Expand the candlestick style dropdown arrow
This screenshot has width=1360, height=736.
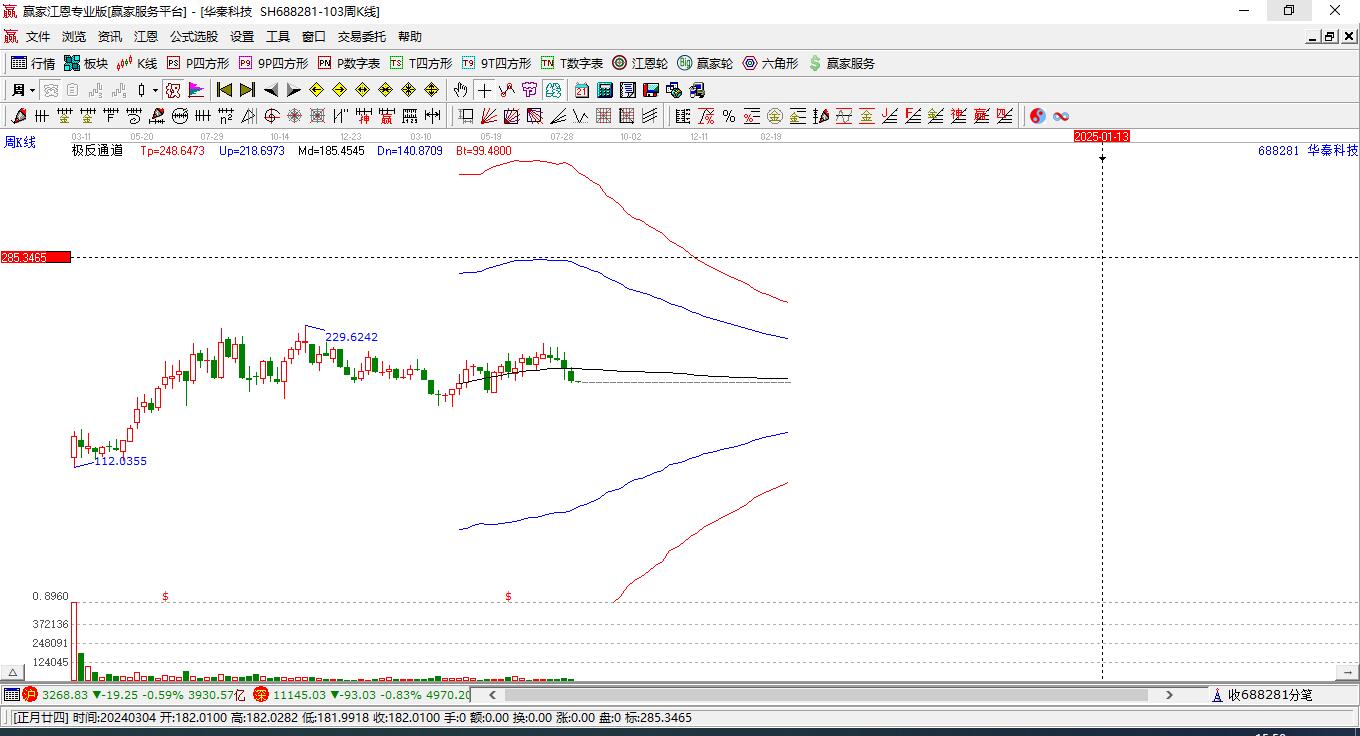[155, 90]
